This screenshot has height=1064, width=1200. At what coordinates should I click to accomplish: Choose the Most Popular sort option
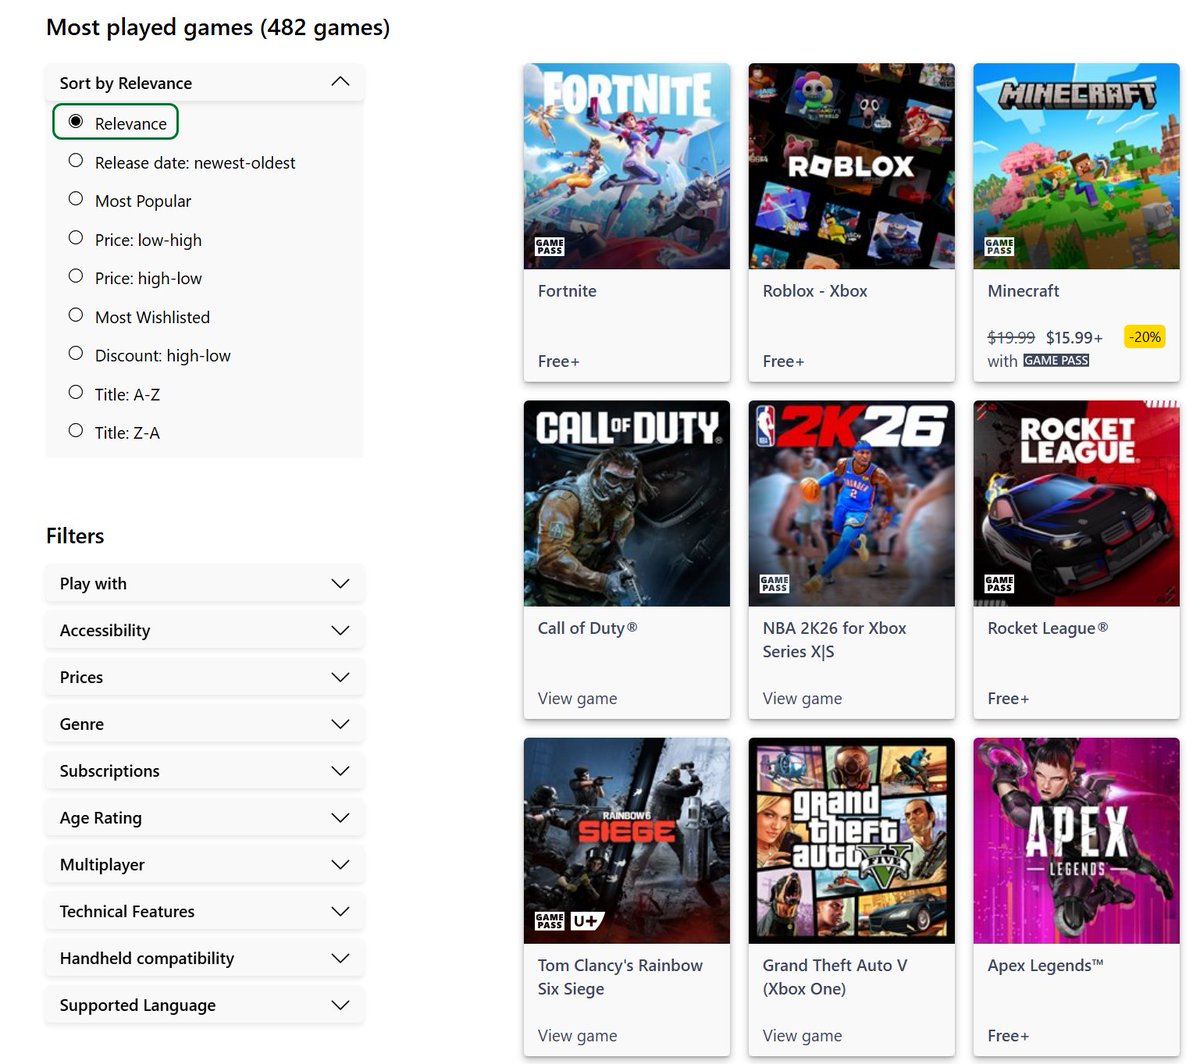[76, 198]
